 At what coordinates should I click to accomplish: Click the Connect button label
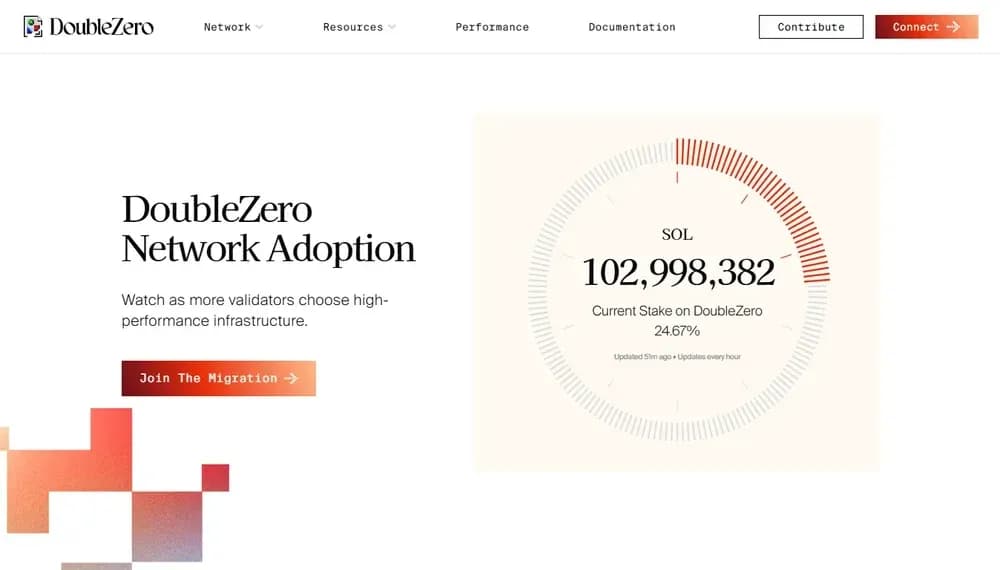pos(915,27)
